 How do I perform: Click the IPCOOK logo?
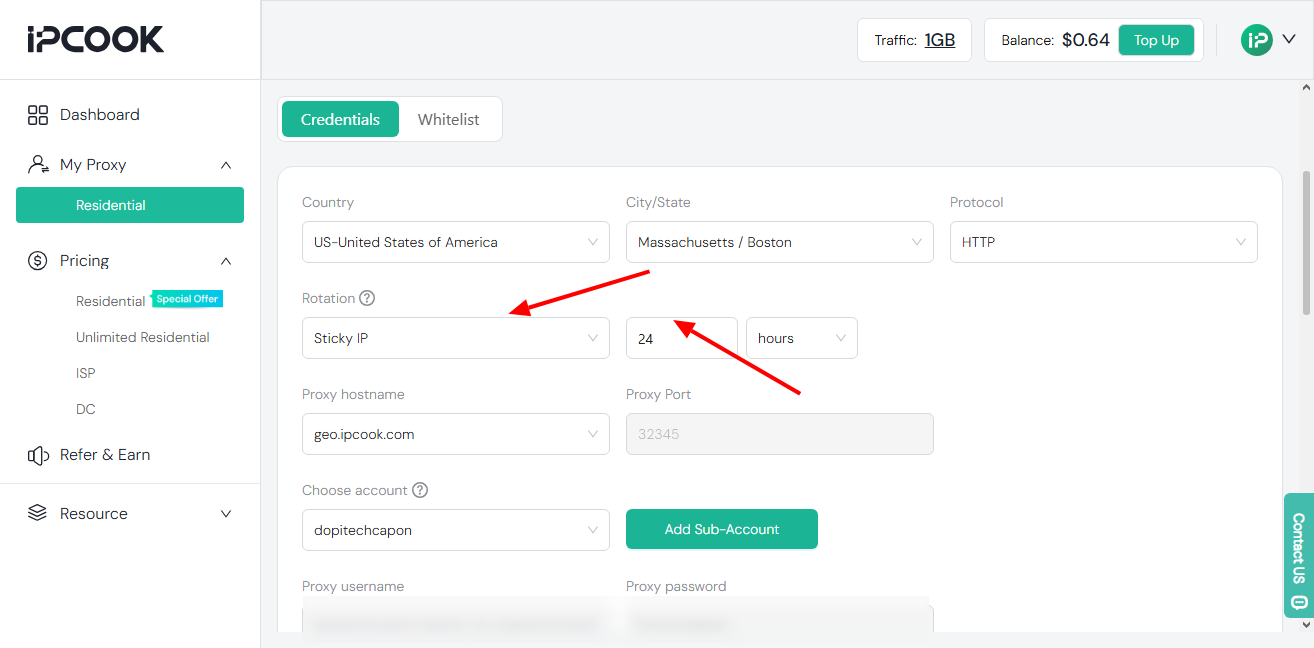pyautogui.click(x=96, y=39)
